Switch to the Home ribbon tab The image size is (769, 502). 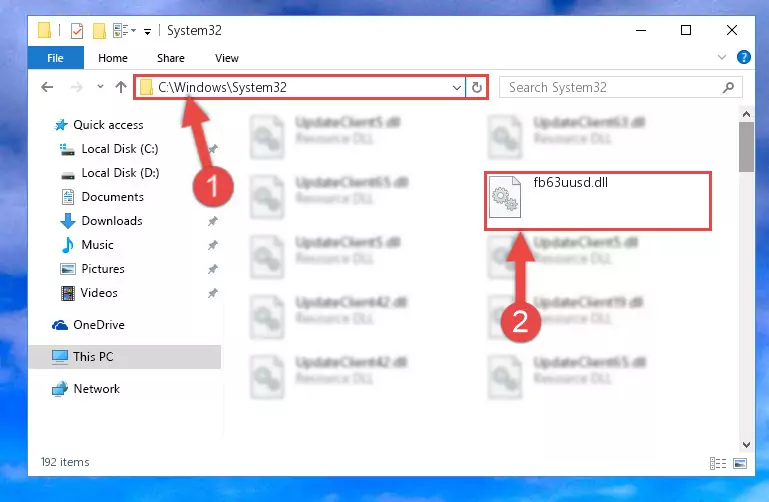[x=113, y=58]
